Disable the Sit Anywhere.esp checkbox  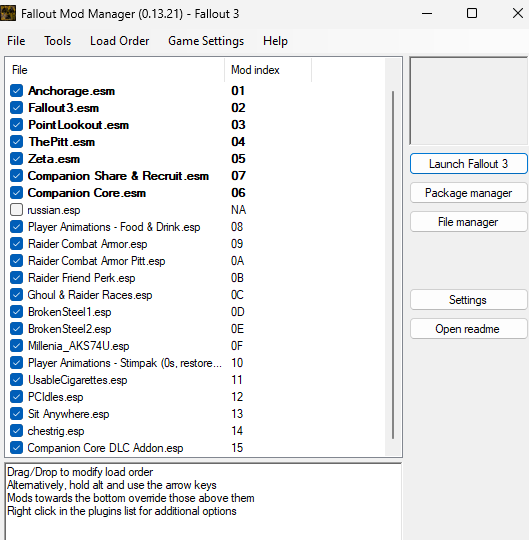(17, 414)
